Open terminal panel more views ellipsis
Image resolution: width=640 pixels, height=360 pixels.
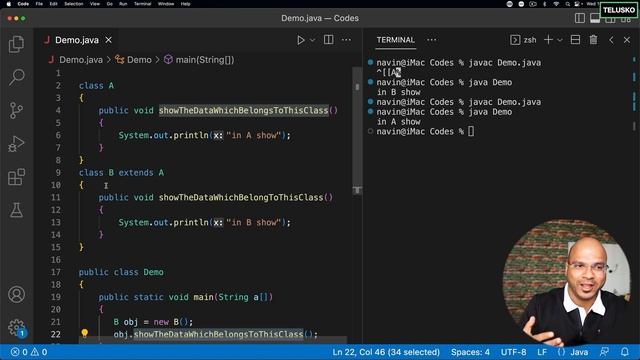pos(431,40)
